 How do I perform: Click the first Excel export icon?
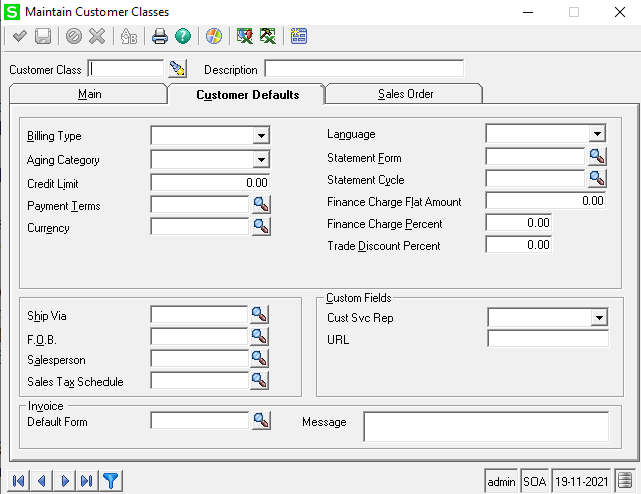pyautogui.click(x=245, y=36)
